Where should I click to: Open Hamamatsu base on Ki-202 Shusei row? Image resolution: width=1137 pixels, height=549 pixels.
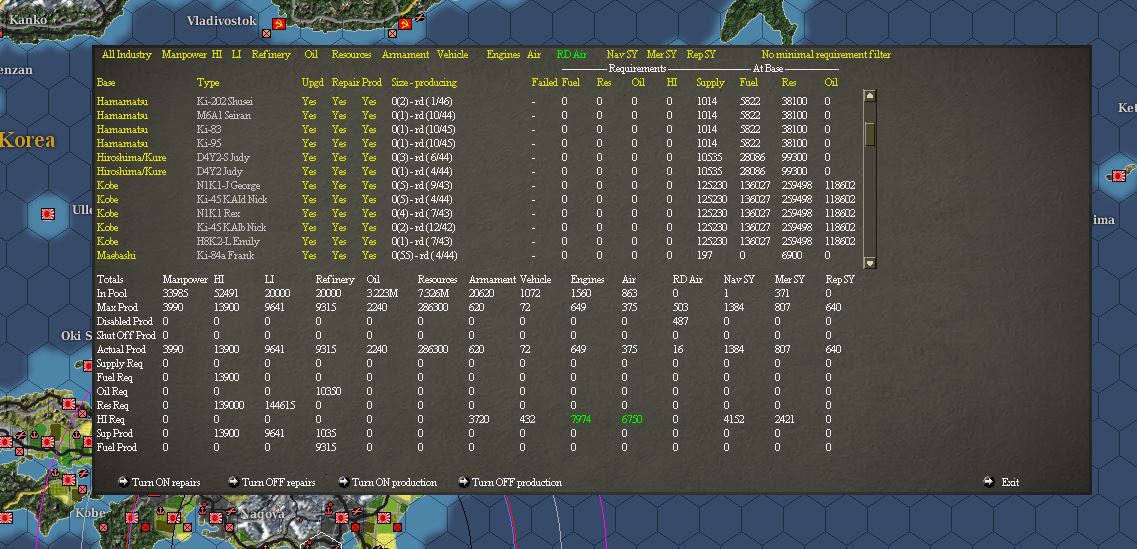tap(122, 102)
